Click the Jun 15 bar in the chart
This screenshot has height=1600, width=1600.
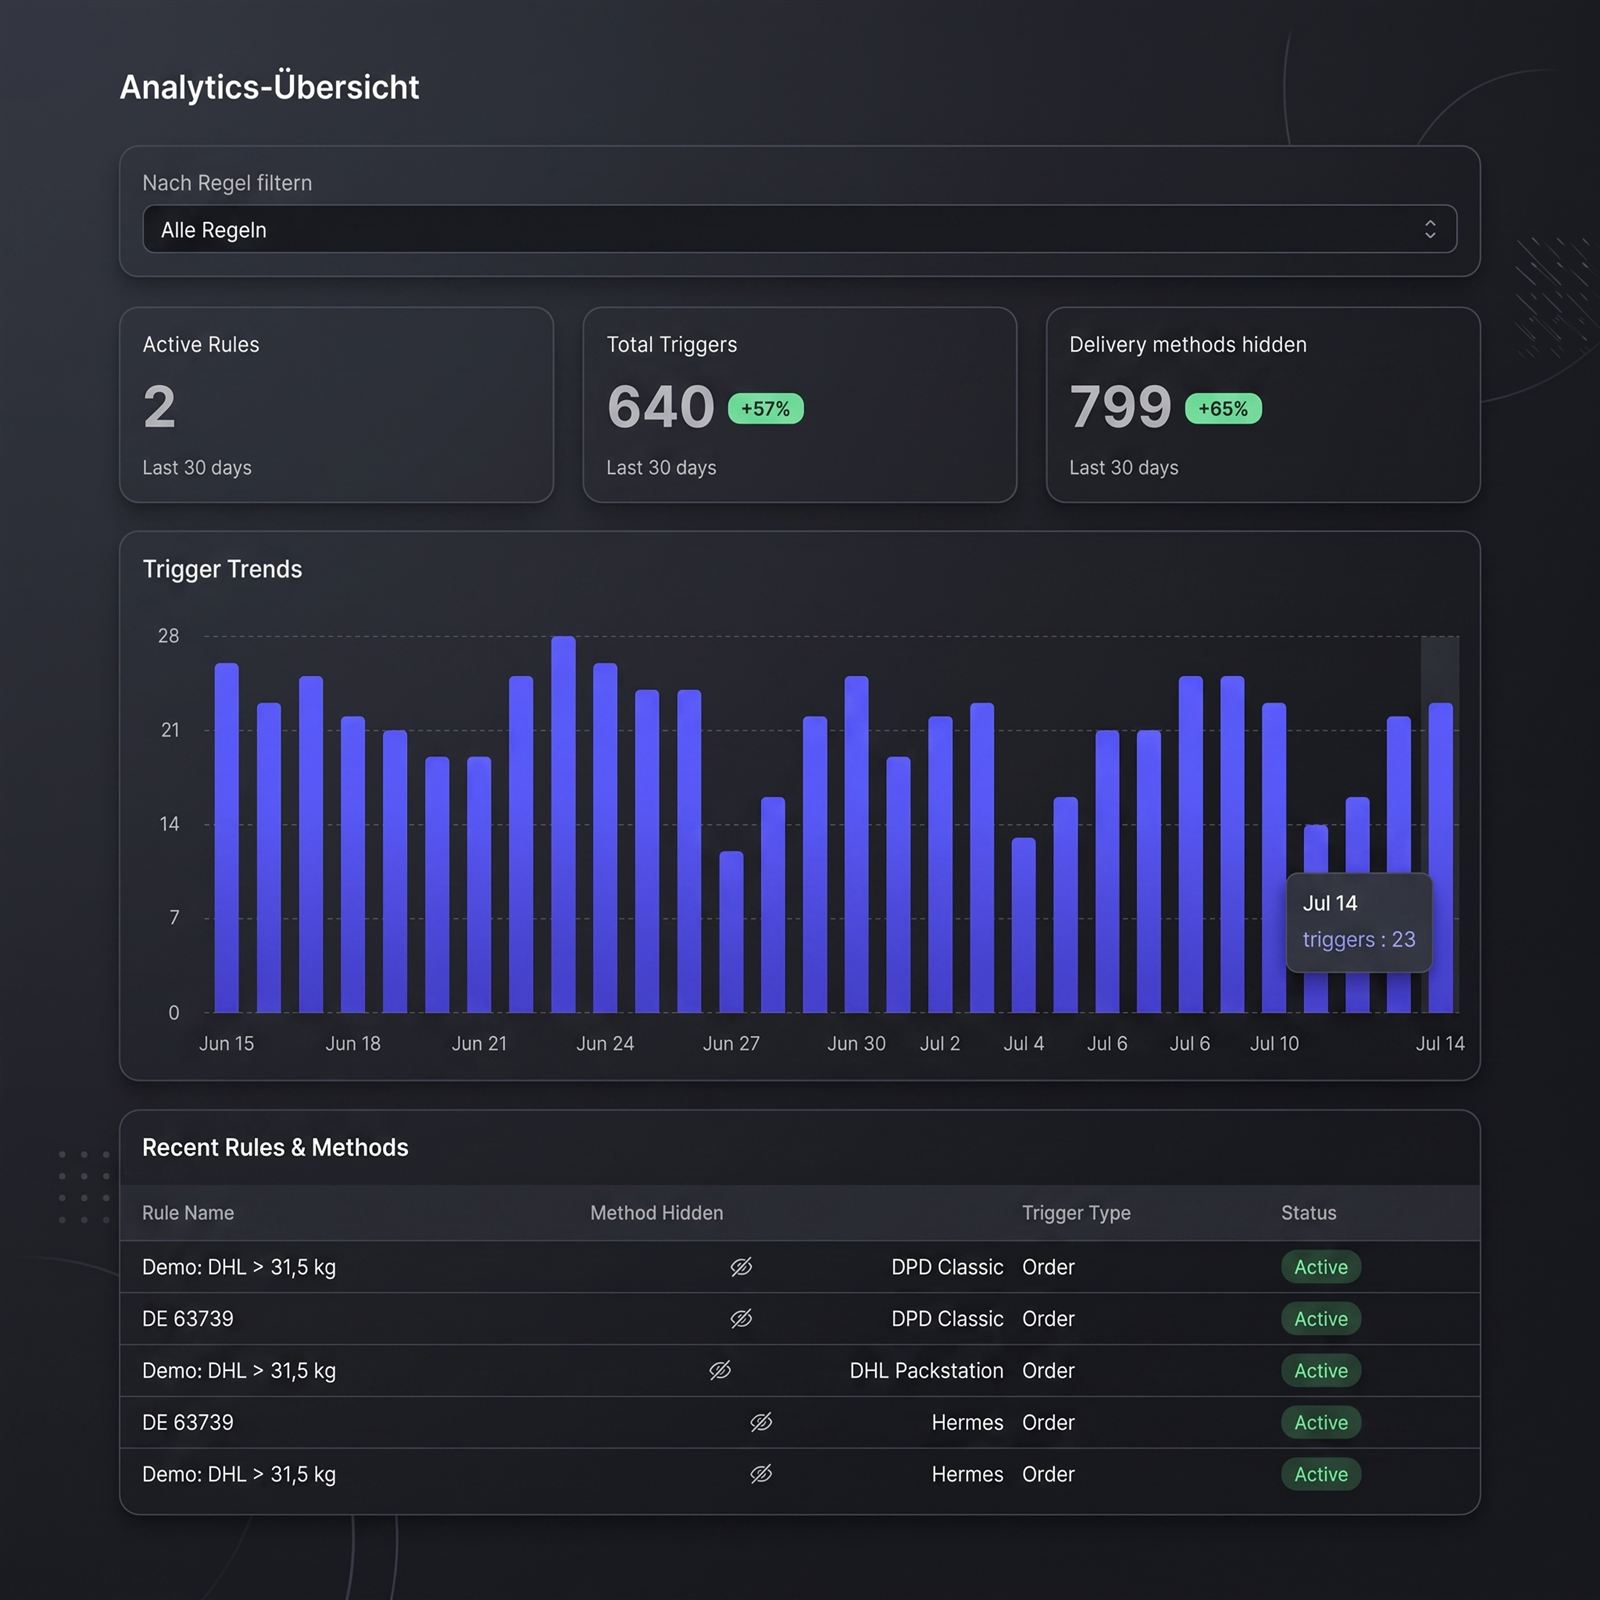(x=227, y=838)
